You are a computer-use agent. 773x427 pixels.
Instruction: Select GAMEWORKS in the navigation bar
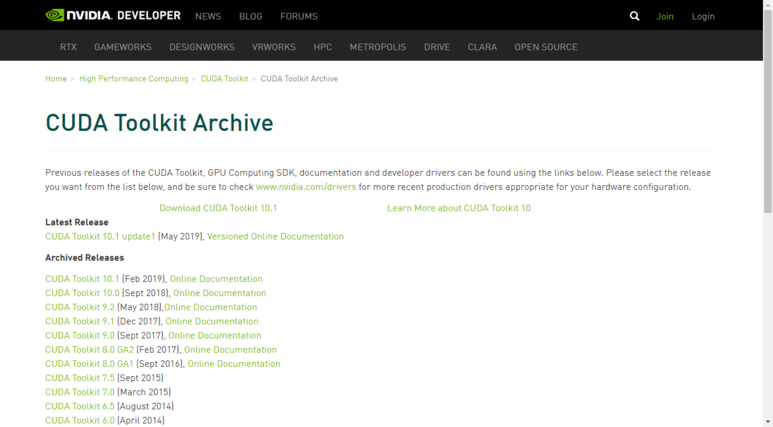(123, 47)
